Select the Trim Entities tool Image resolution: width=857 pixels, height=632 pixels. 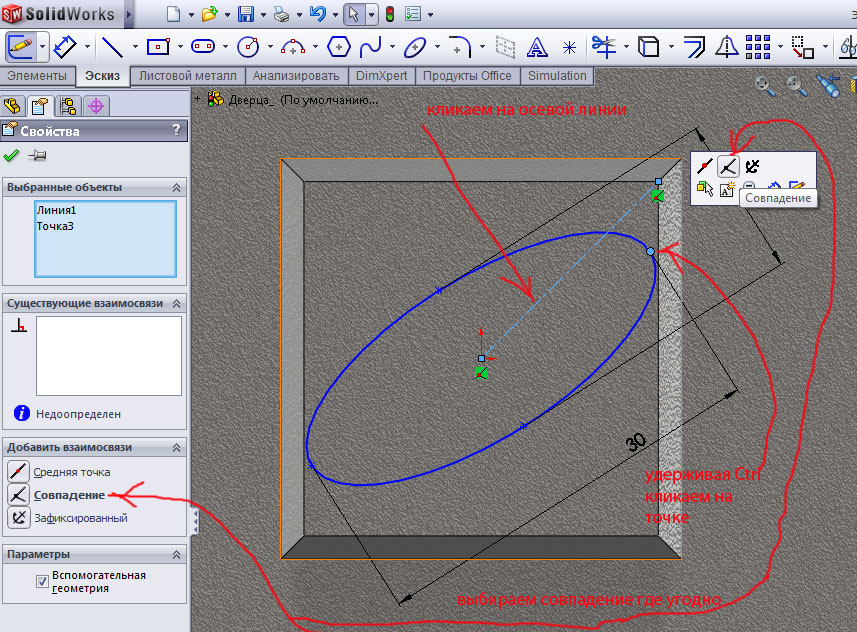coord(603,46)
